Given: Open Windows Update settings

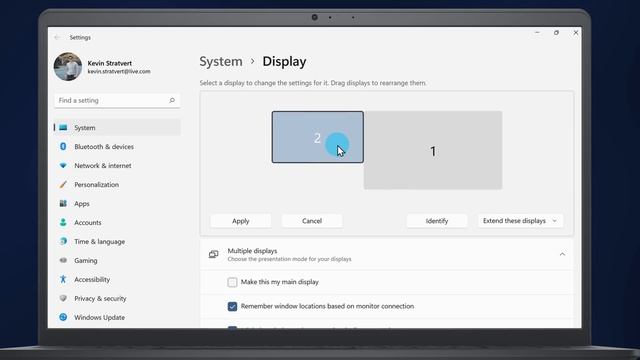Looking at the screenshot, I should 117,317.
